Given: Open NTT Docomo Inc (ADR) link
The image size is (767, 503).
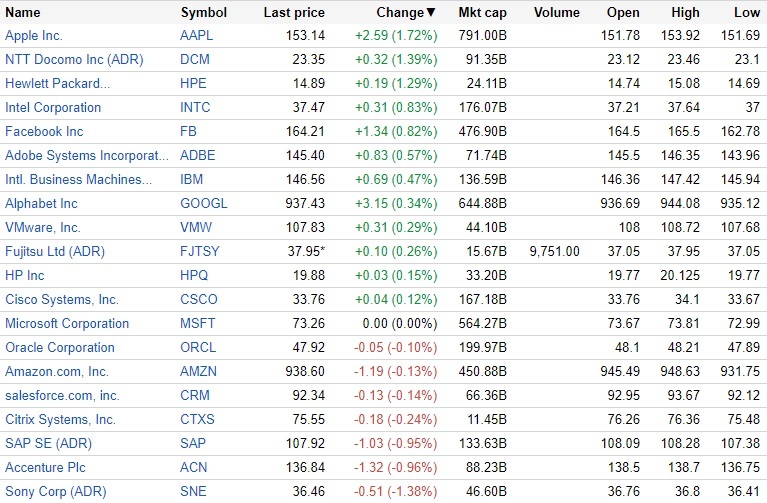Looking at the screenshot, I should click(x=74, y=59).
